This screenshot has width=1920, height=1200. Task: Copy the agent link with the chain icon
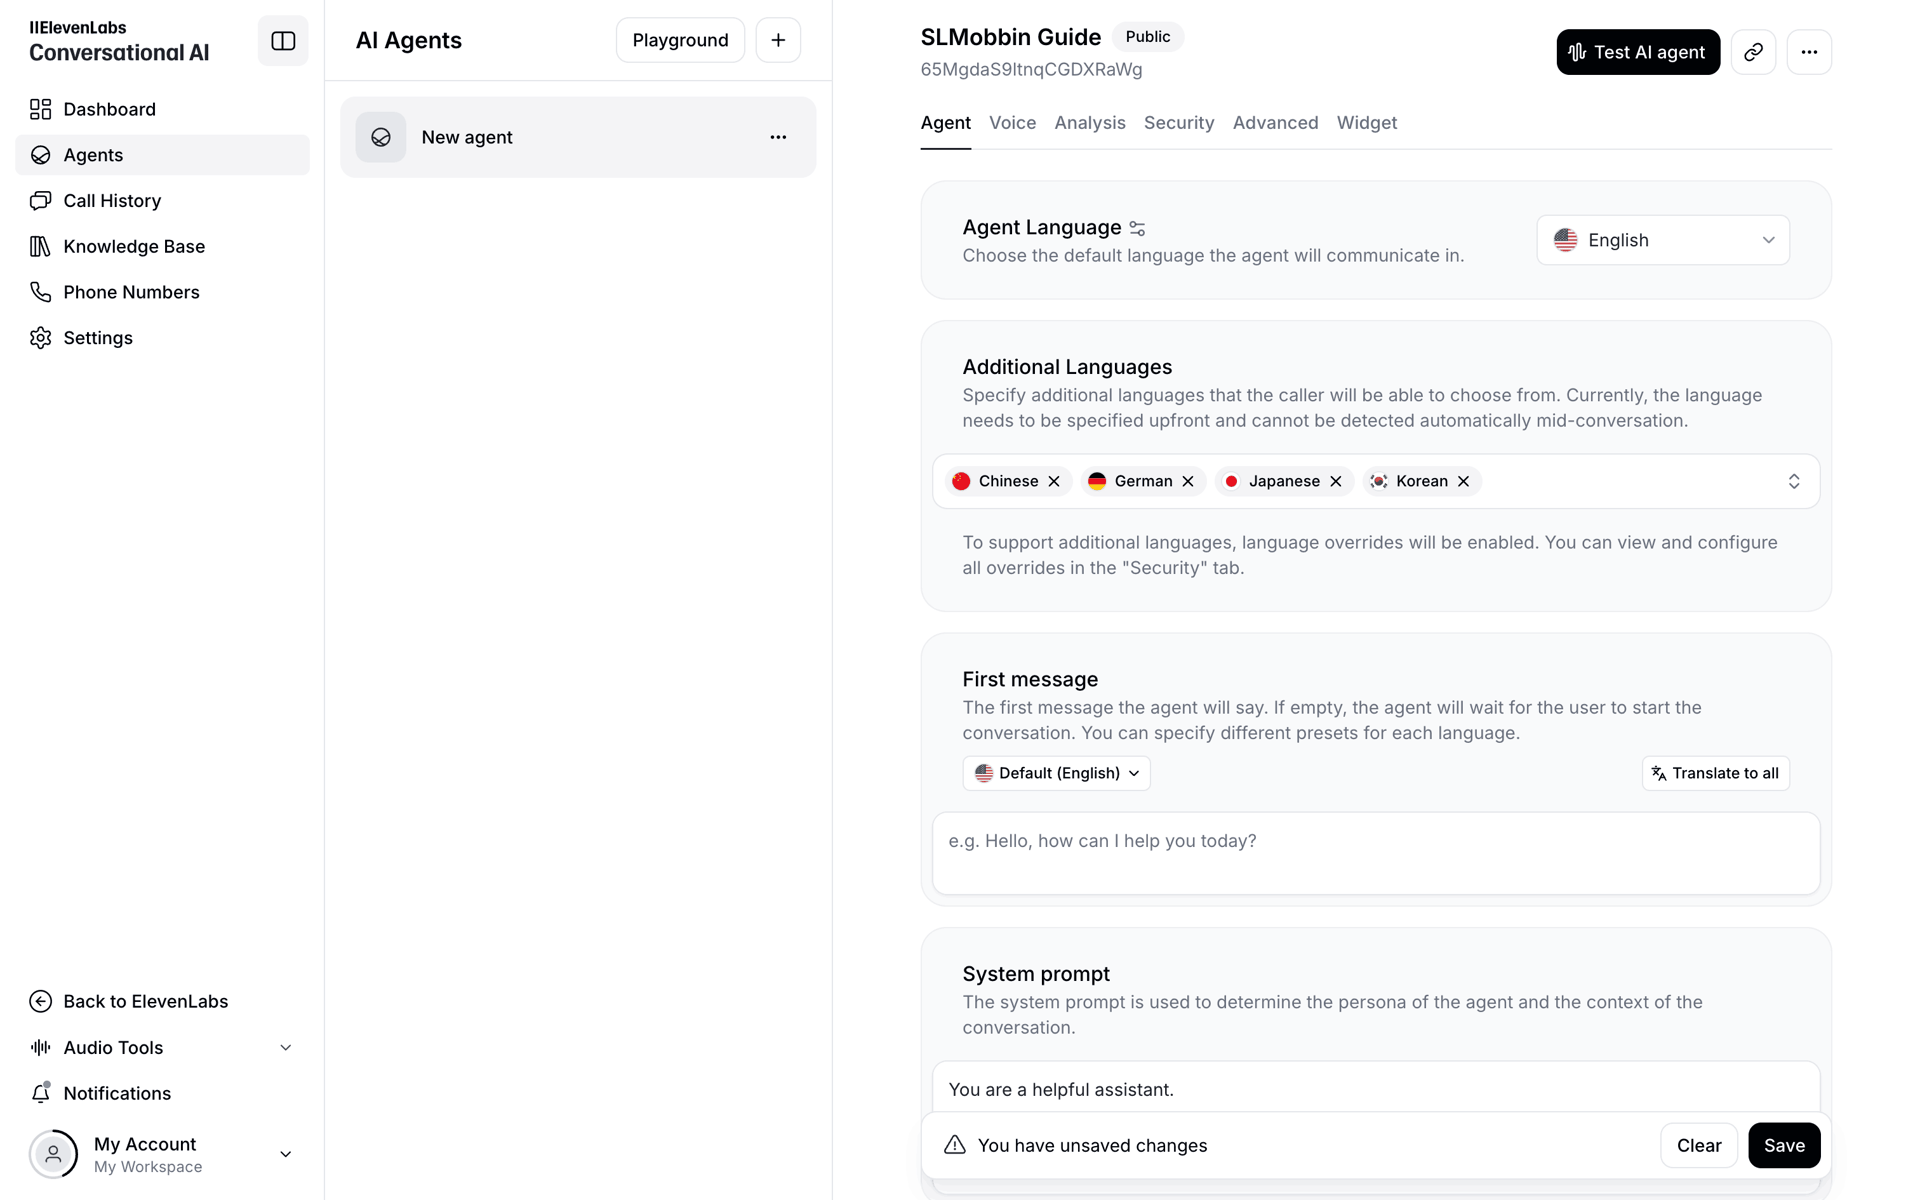click(1753, 52)
